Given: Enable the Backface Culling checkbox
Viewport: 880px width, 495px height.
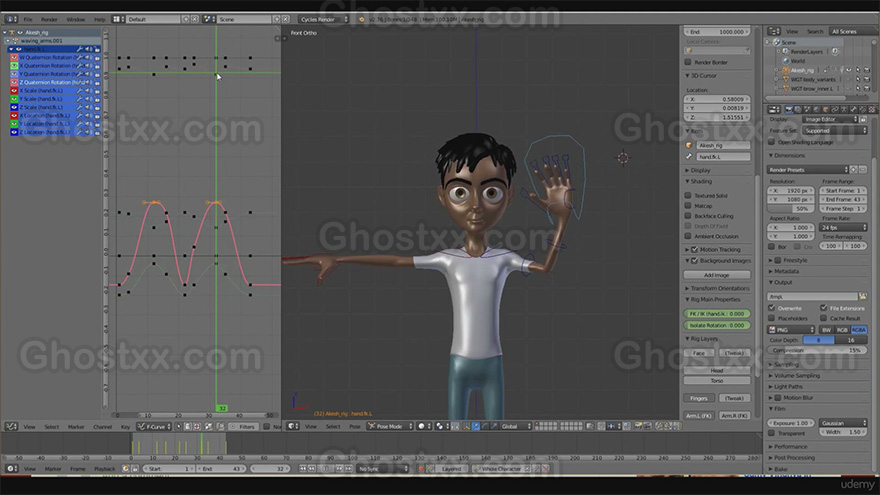Looking at the screenshot, I should tap(688, 216).
